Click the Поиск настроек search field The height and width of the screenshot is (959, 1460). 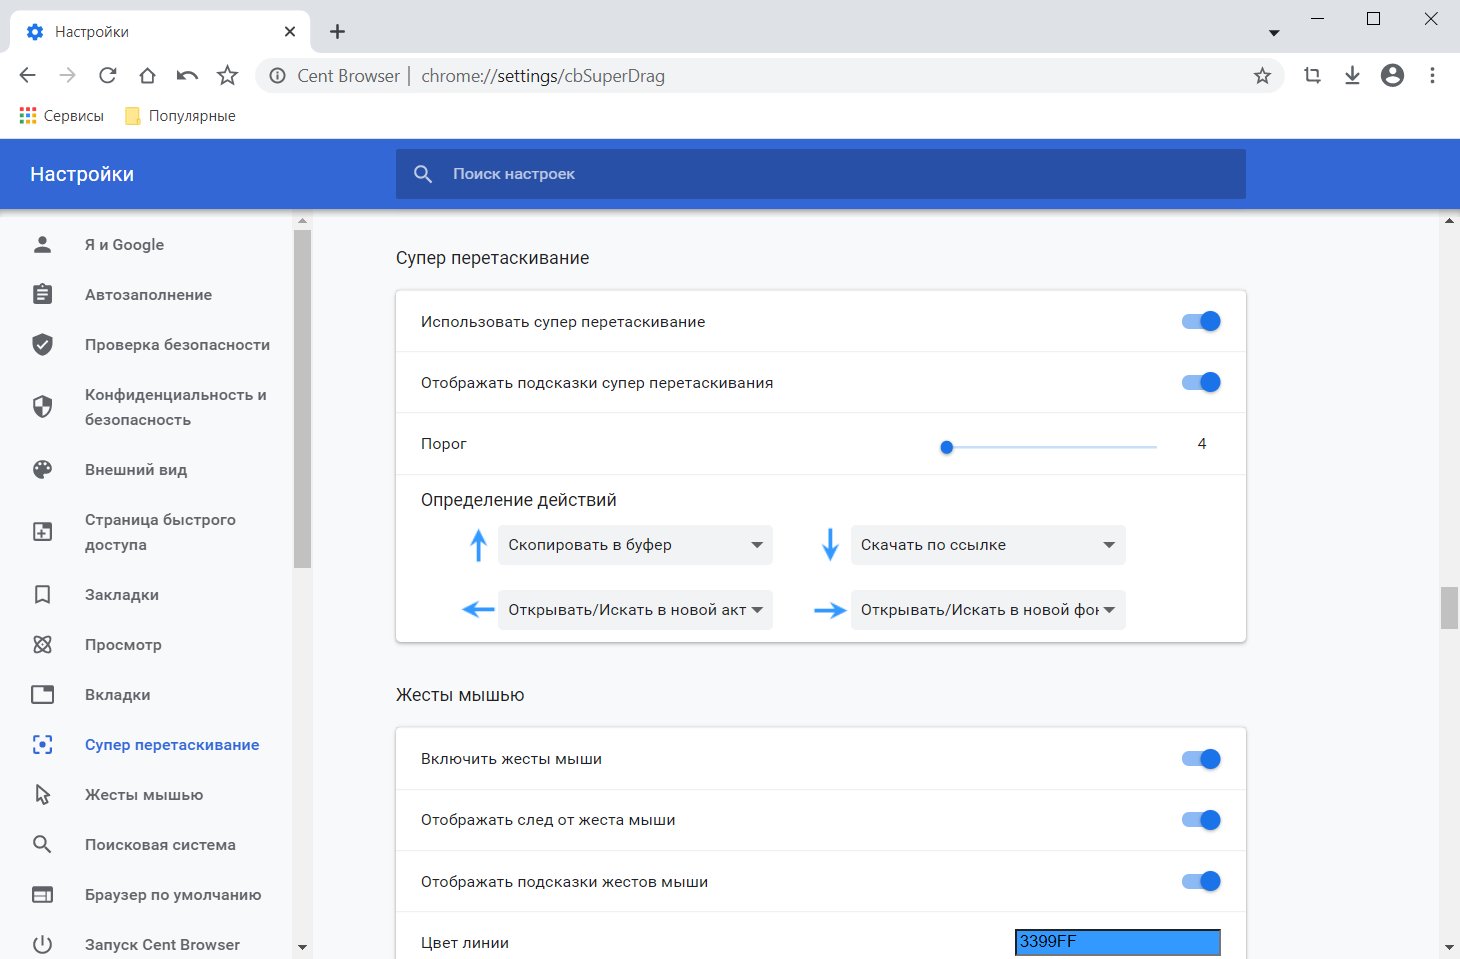tap(820, 174)
